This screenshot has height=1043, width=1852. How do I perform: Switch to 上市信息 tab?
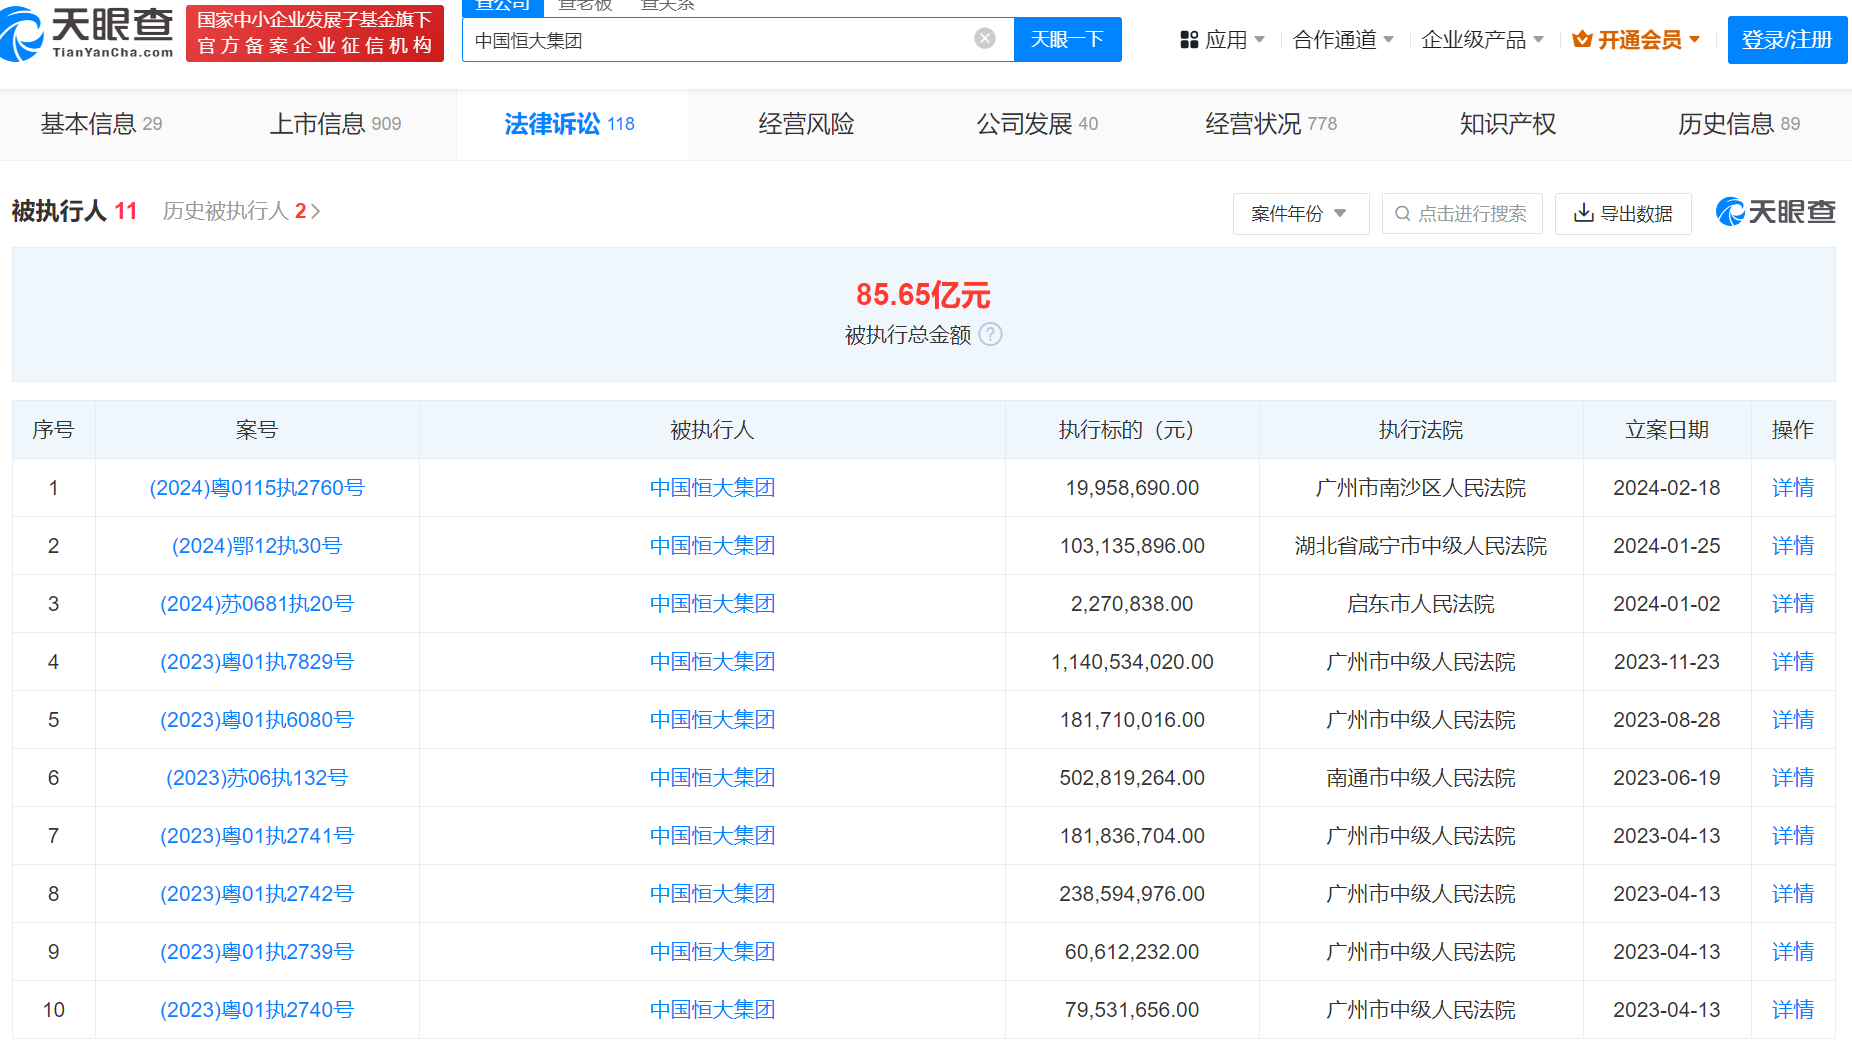coord(335,124)
